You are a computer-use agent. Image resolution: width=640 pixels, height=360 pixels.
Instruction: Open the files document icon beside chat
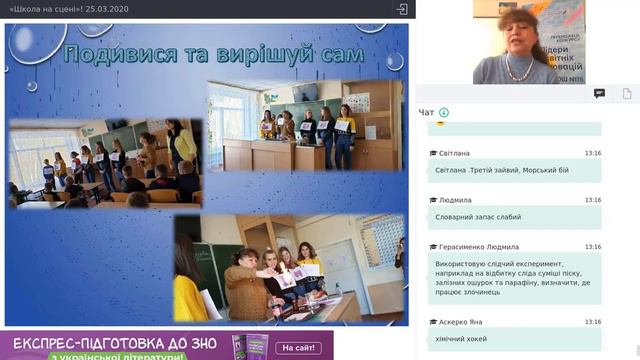(x=627, y=93)
